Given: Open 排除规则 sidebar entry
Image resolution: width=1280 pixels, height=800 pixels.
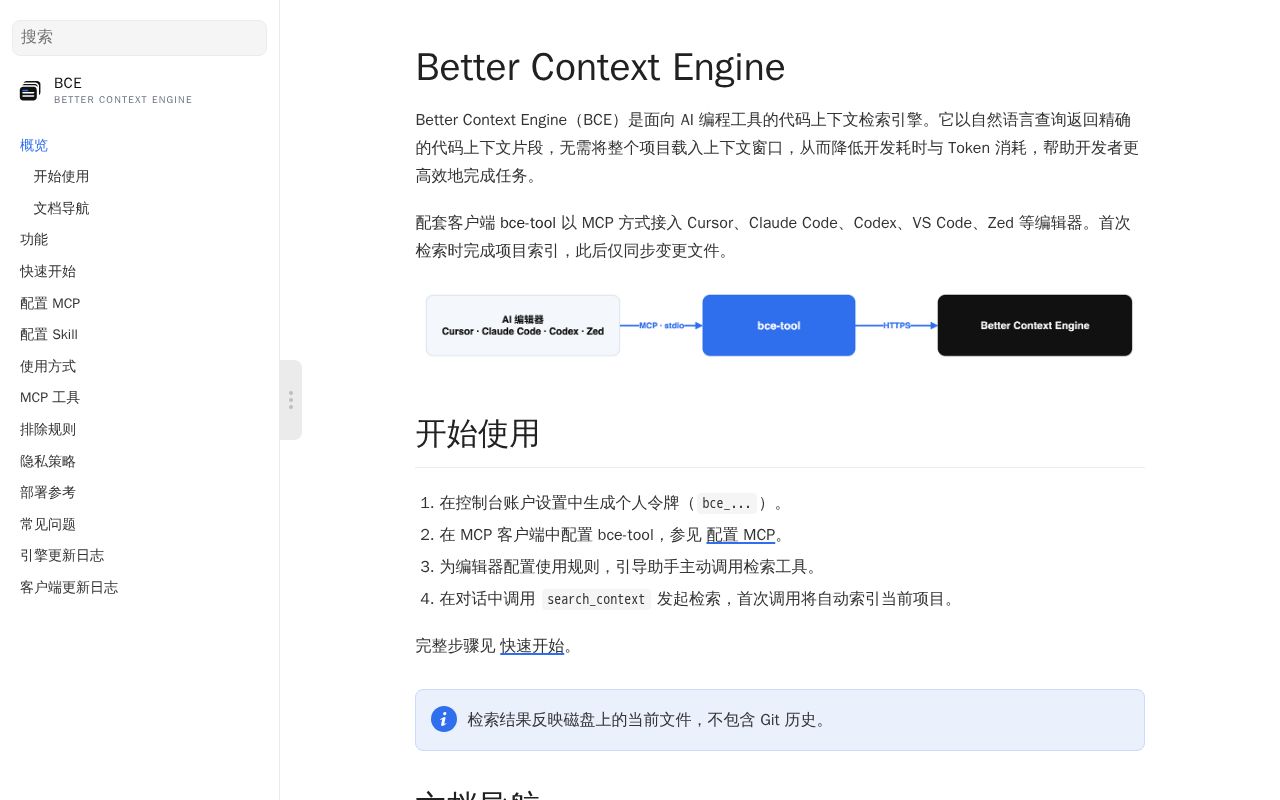Looking at the screenshot, I should coord(48,429).
